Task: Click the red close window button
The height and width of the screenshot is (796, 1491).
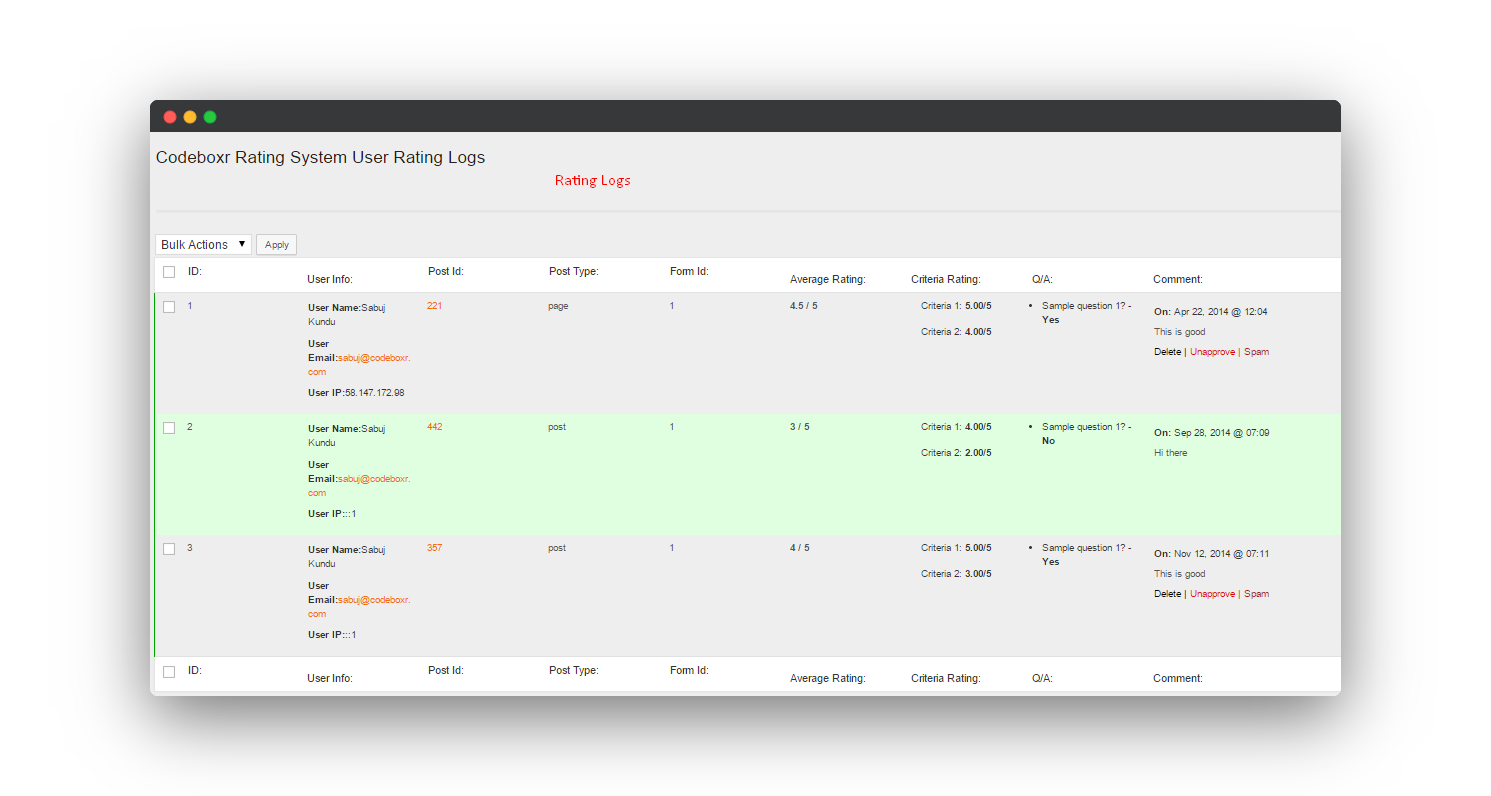Action: (170, 117)
